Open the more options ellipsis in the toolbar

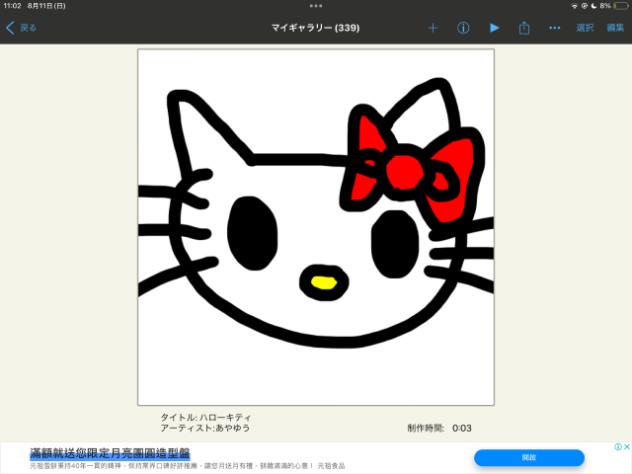[555, 28]
